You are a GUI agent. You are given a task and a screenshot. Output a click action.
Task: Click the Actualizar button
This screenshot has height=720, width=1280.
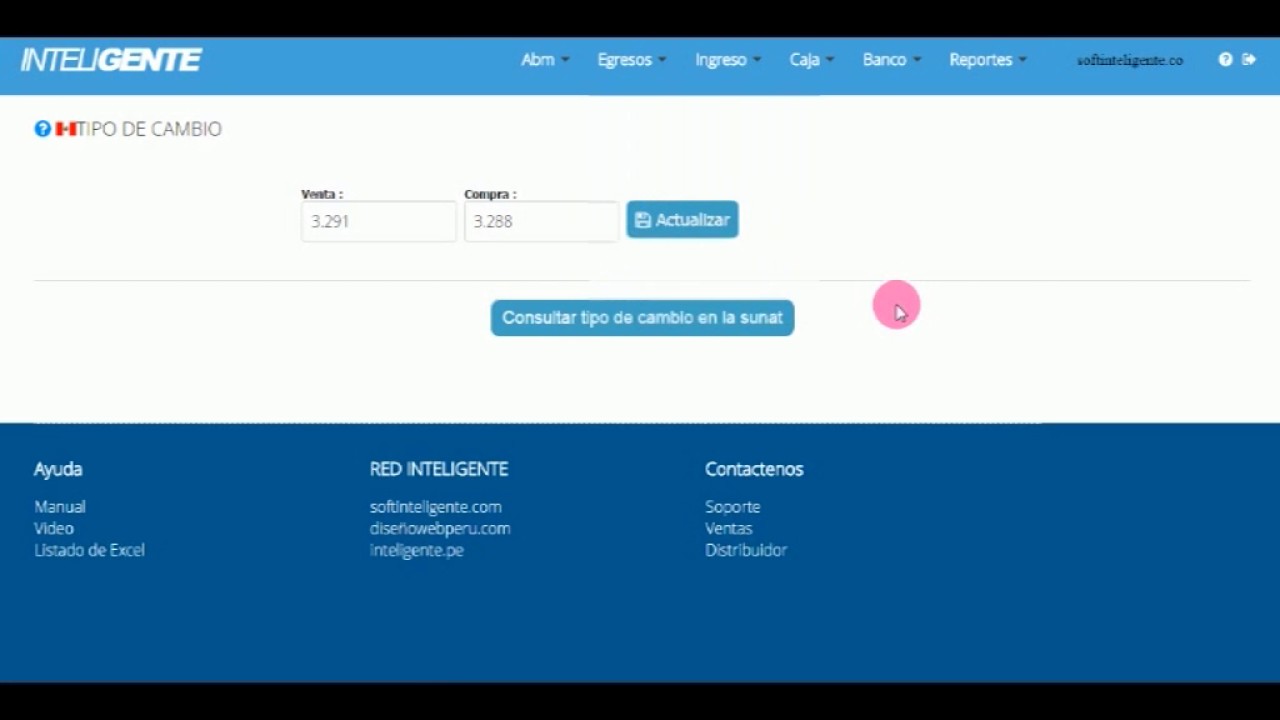(x=682, y=220)
